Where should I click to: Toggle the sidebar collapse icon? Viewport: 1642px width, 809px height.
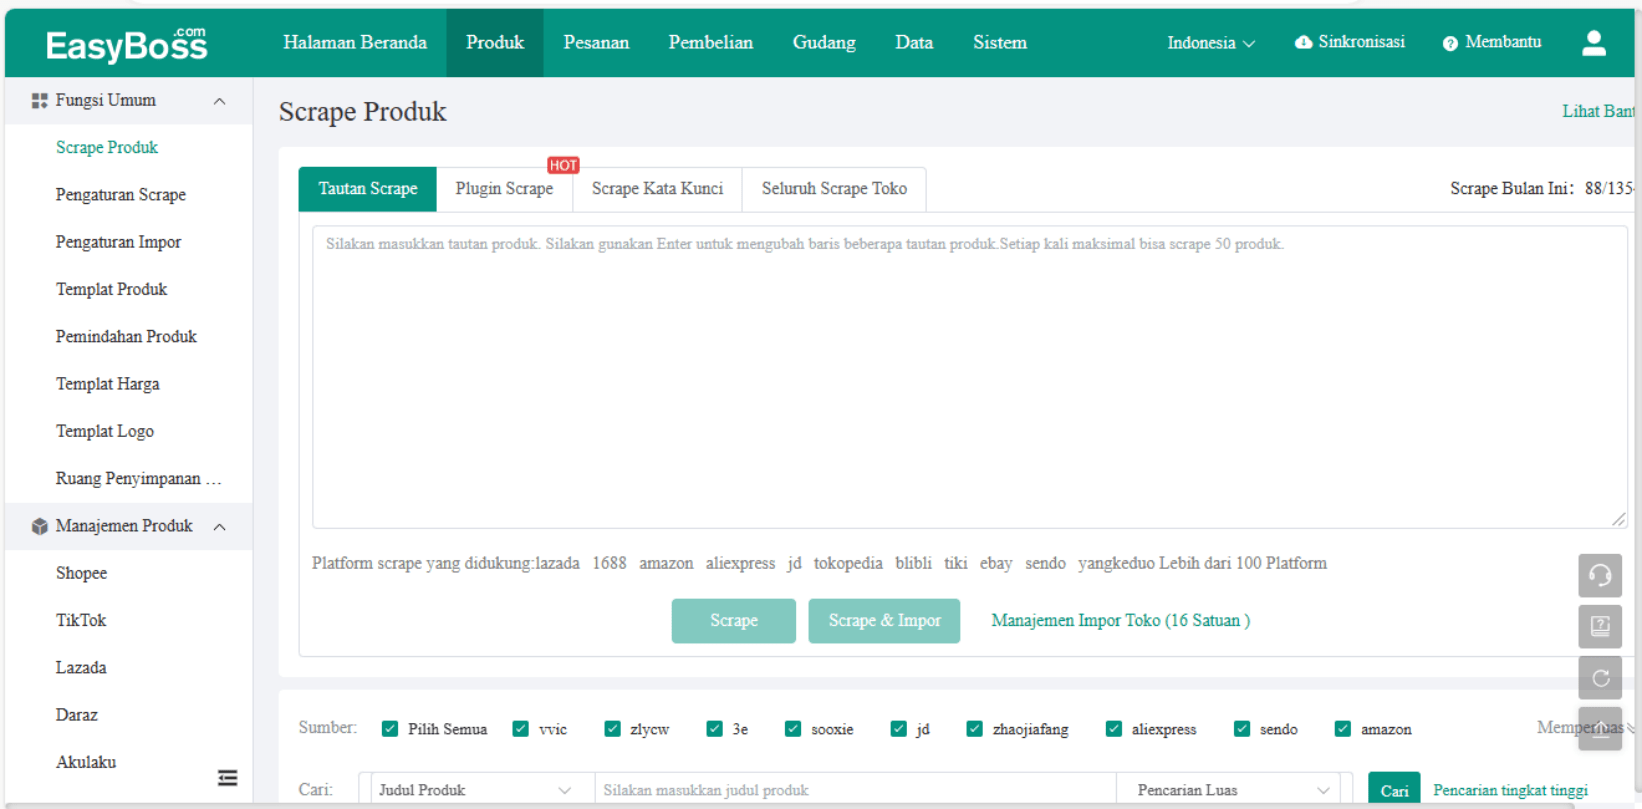228,778
